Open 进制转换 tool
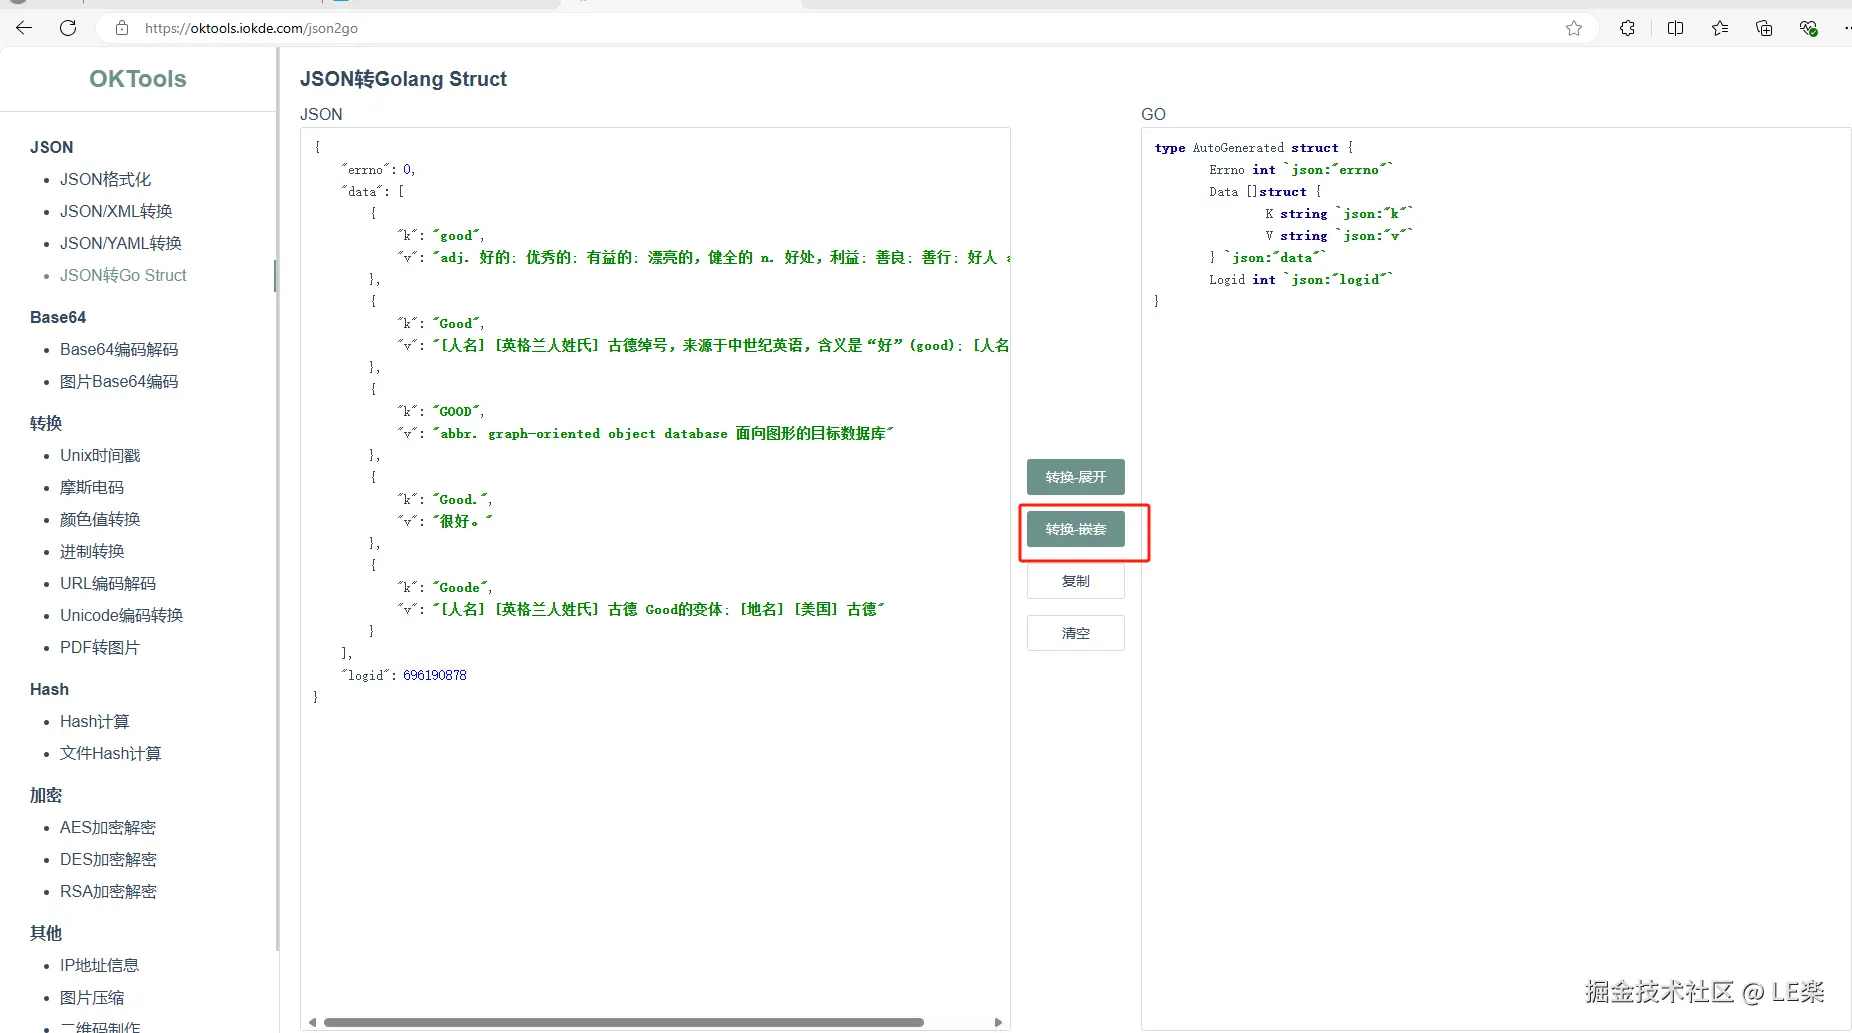 92,551
